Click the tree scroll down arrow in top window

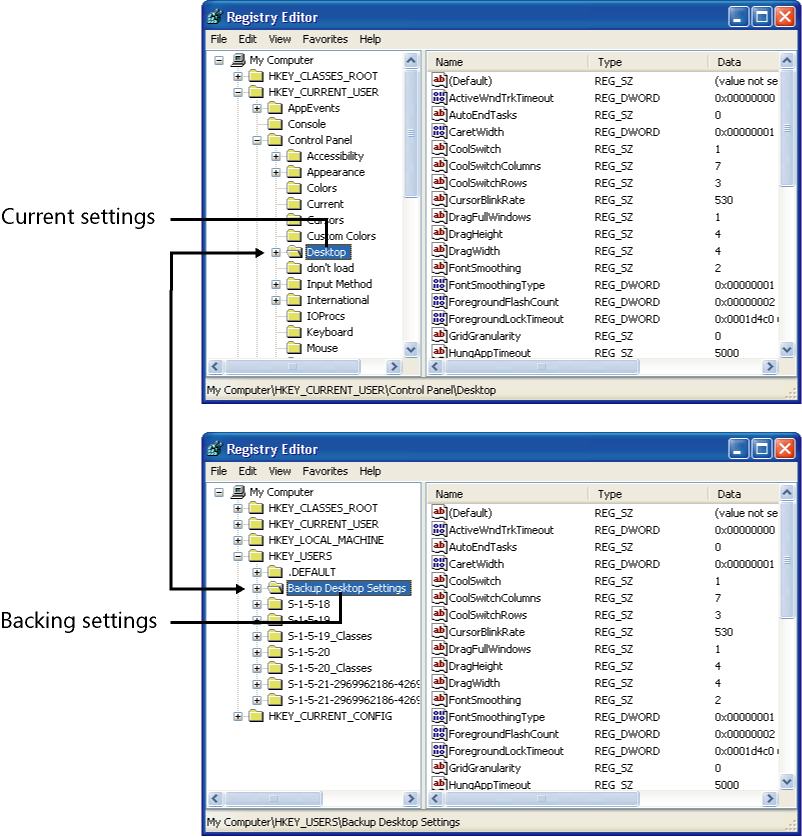[x=411, y=349]
